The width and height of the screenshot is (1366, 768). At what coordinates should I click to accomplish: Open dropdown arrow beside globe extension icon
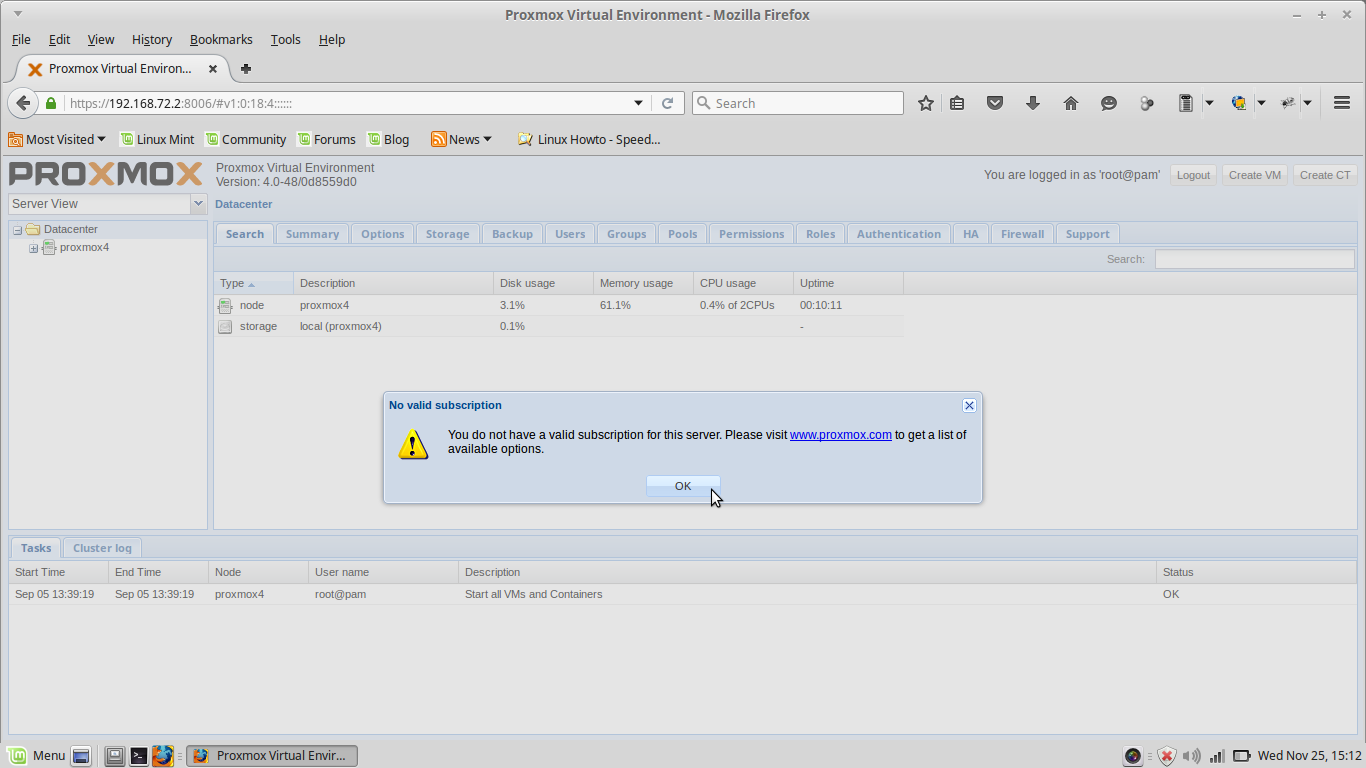pyautogui.click(x=1261, y=103)
